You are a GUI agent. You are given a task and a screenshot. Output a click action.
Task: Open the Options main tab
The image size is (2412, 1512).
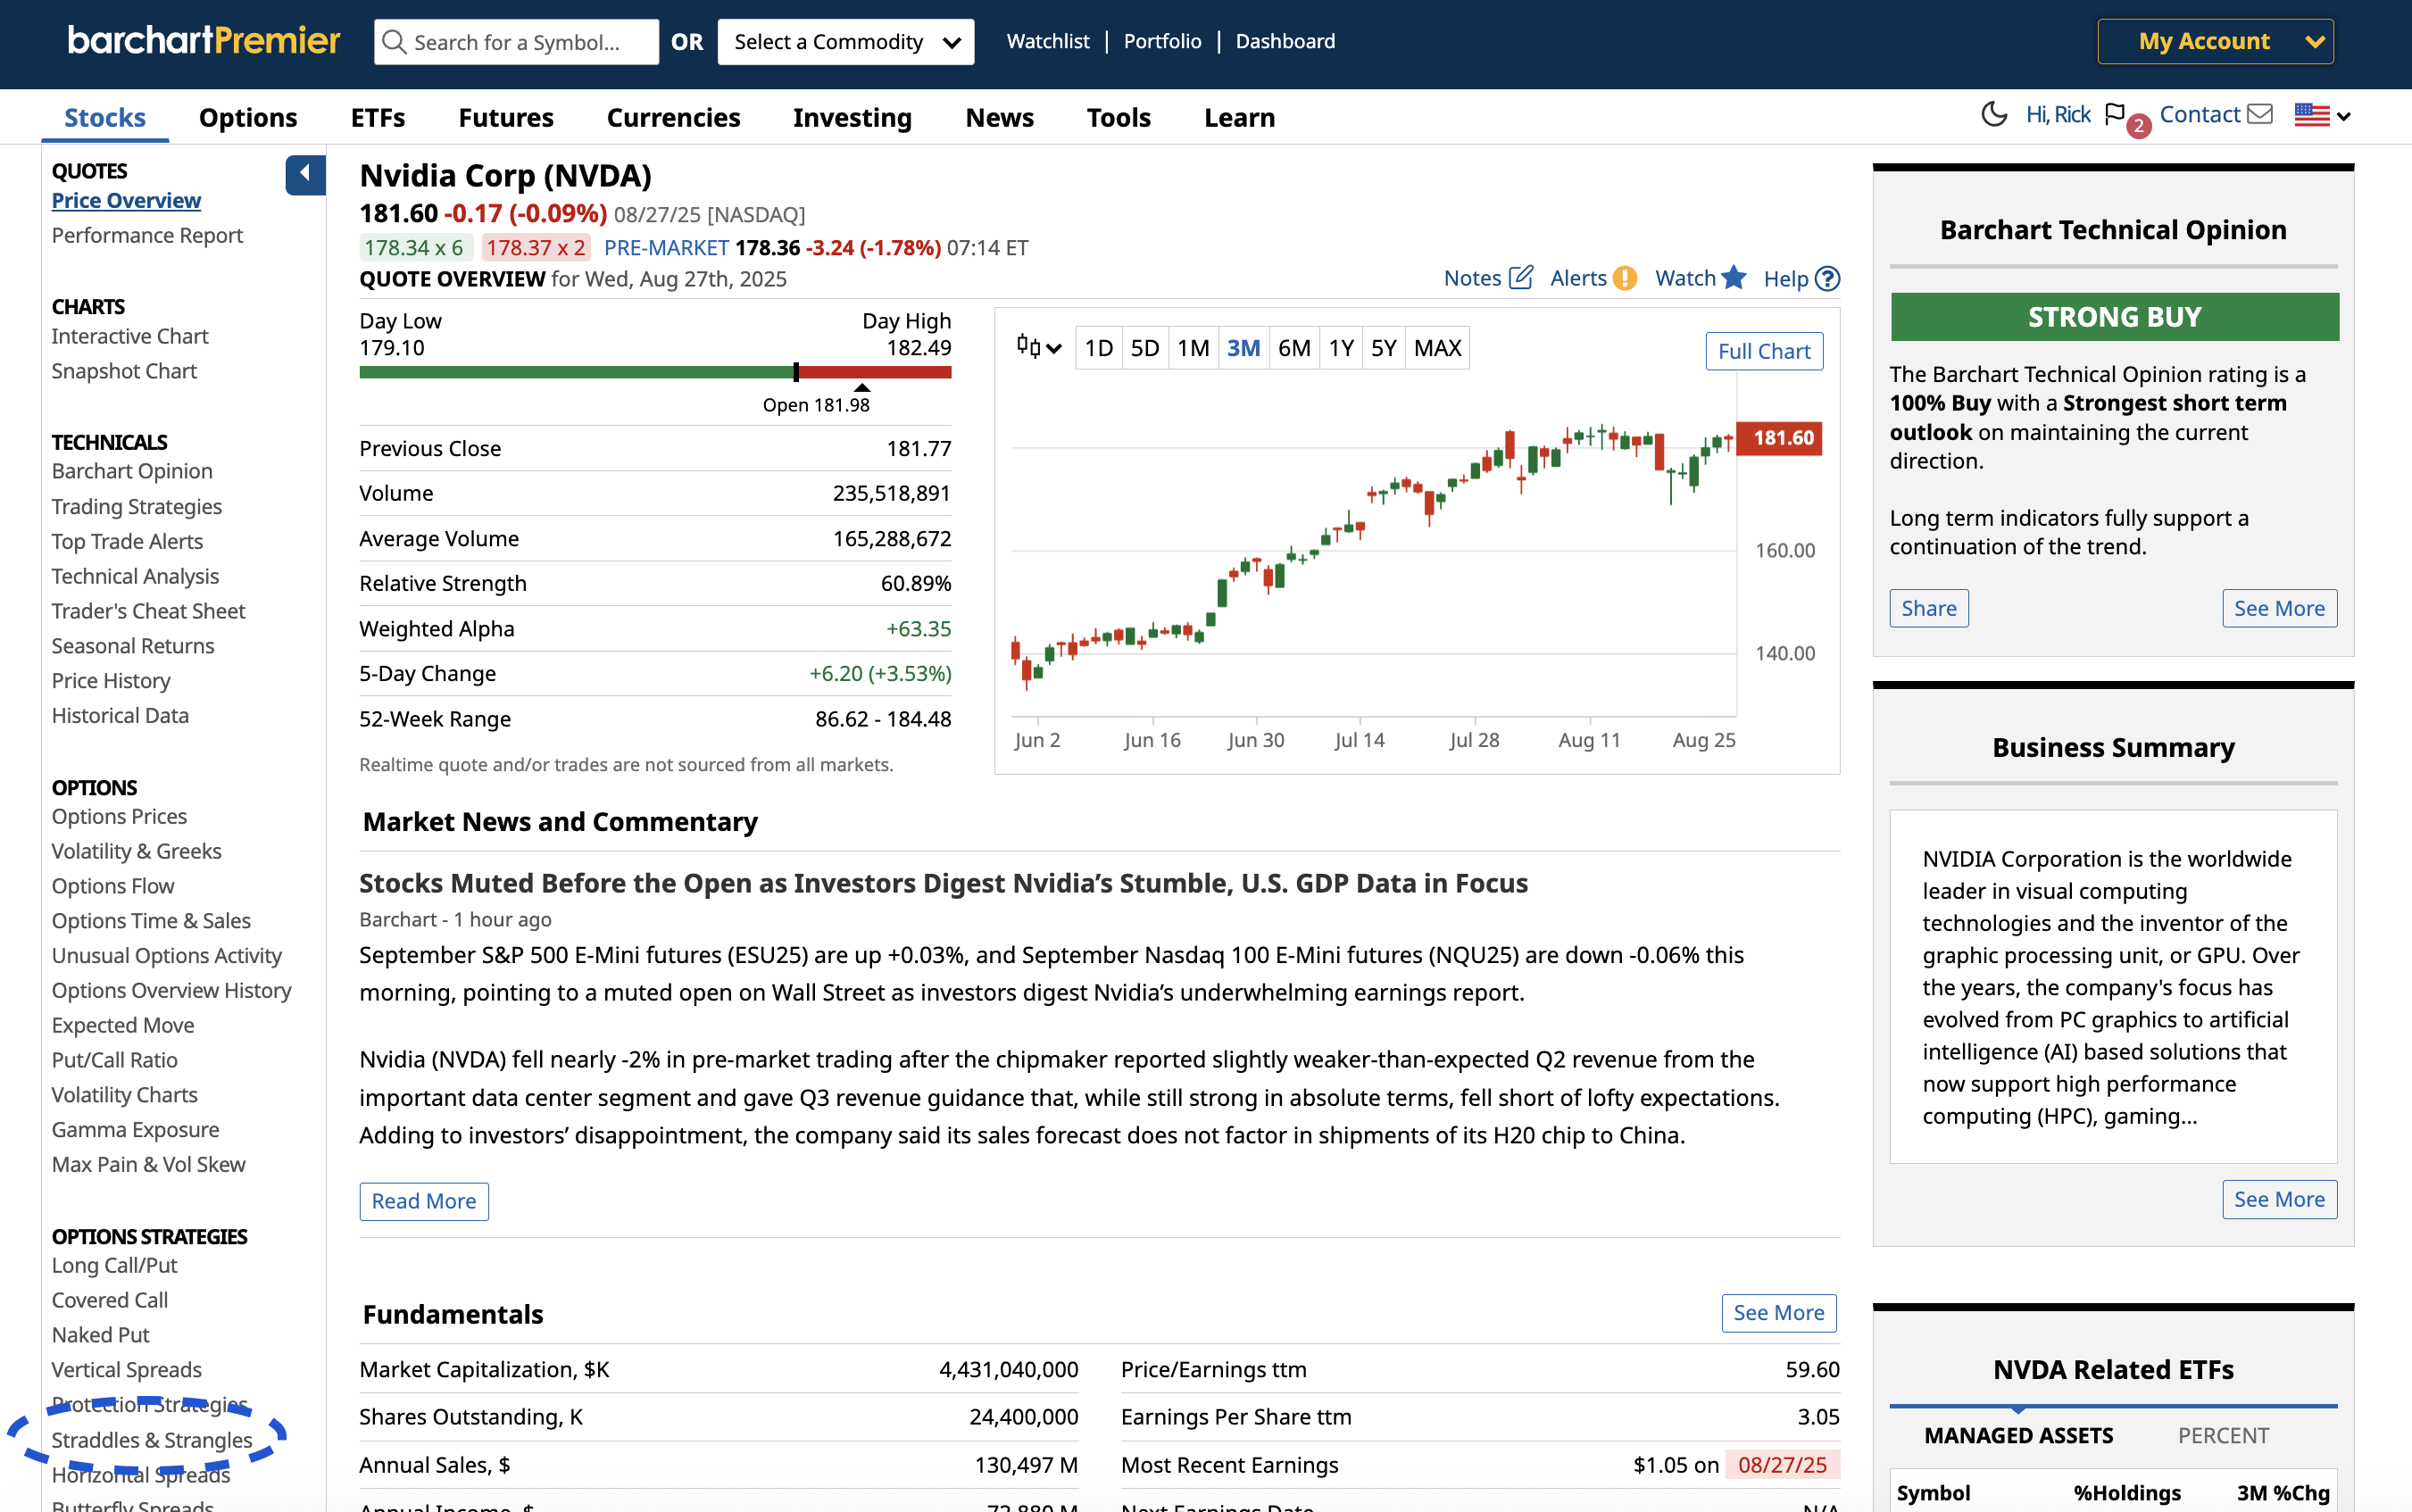coord(248,117)
